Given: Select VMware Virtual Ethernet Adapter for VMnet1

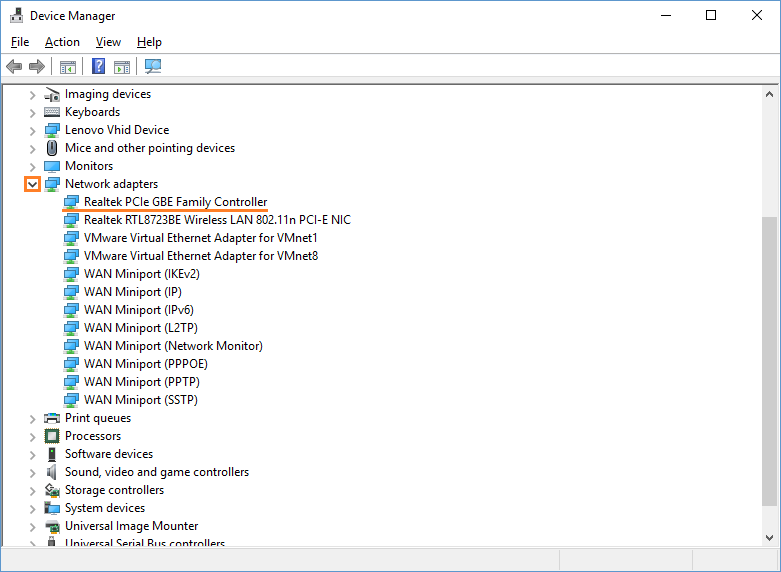Looking at the screenshot, I should click(201, 238).
